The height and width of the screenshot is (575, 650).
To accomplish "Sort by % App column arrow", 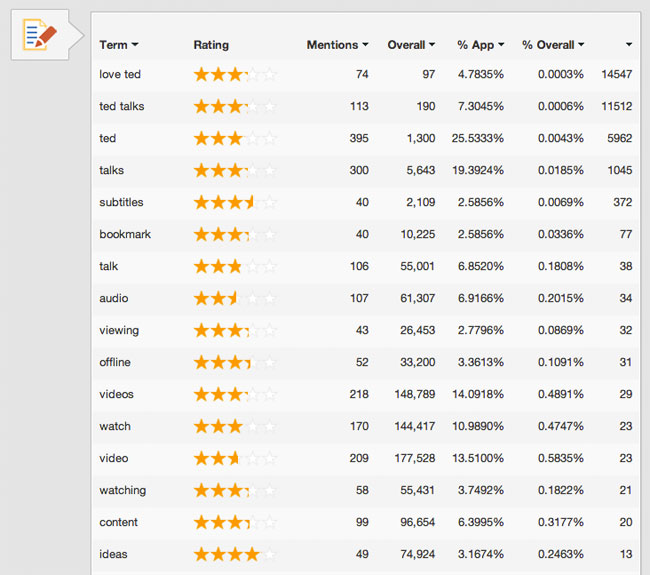I will tap(501, 45).
